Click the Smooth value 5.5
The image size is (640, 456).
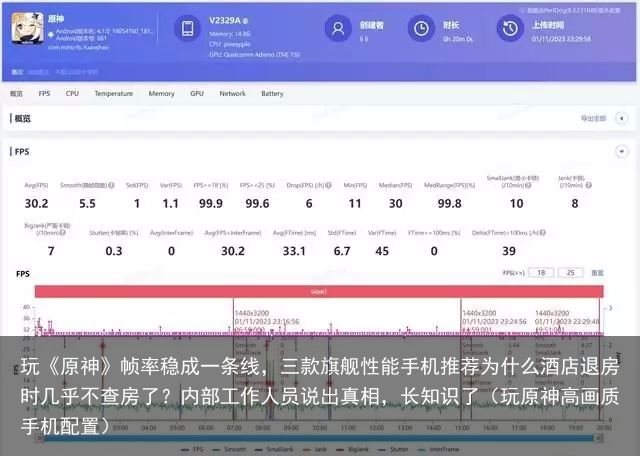tap(87, 203)
